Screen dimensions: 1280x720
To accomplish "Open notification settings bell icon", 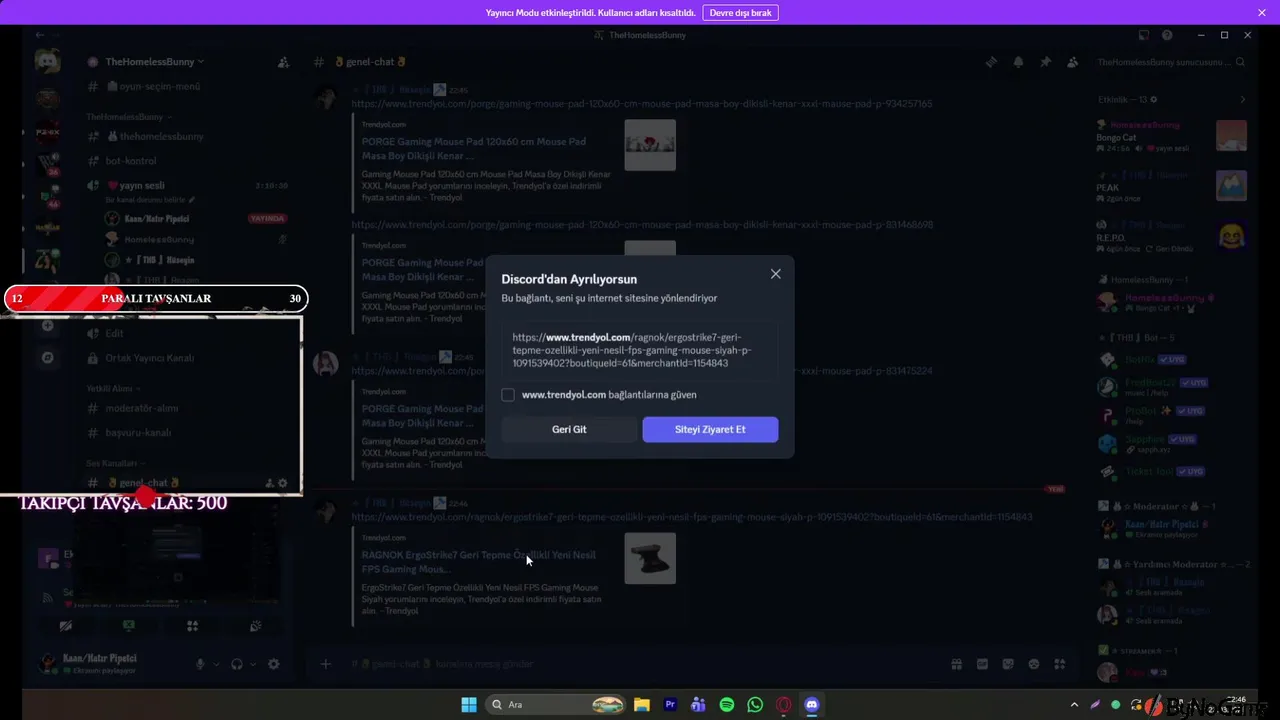I will (x=1018, y=62).
